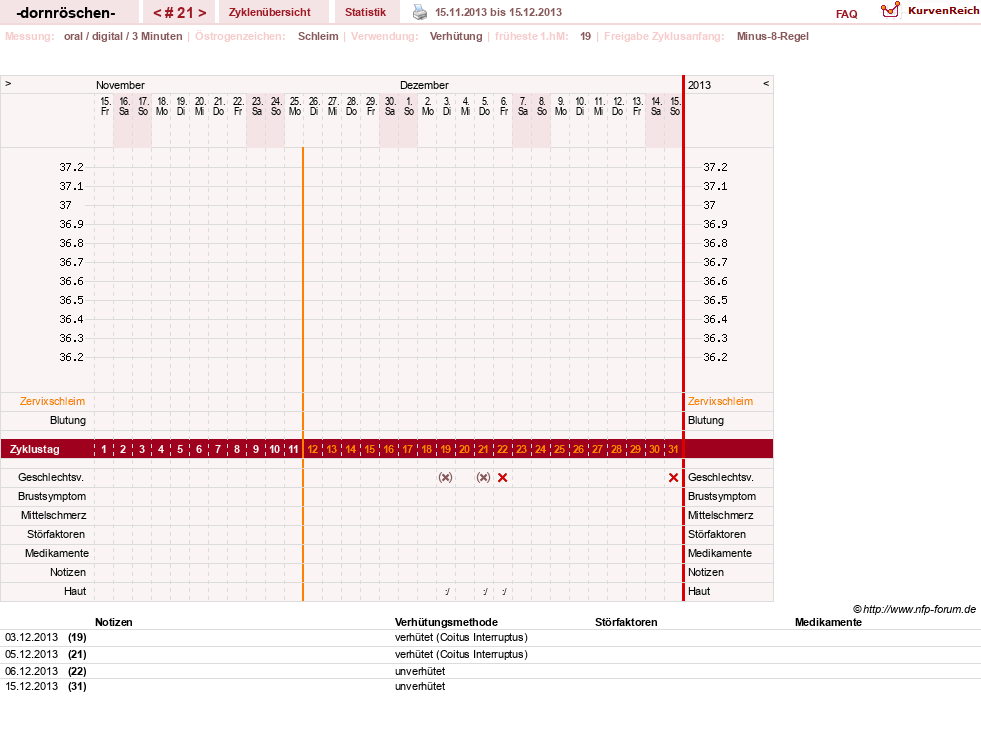This screenshot has height=741, width=981.
Task: Click unverhütet entry for 06.12.2013
Action: coord(420,671)
